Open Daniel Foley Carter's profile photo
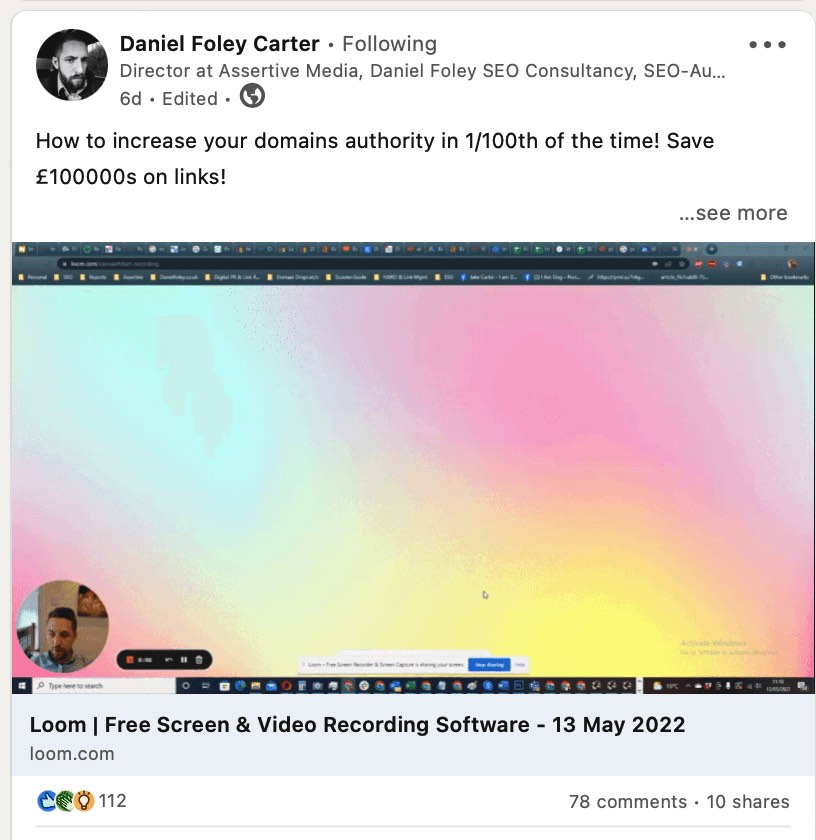The height and width of the screenshot is (840, 816). click(x=72, y=65)
